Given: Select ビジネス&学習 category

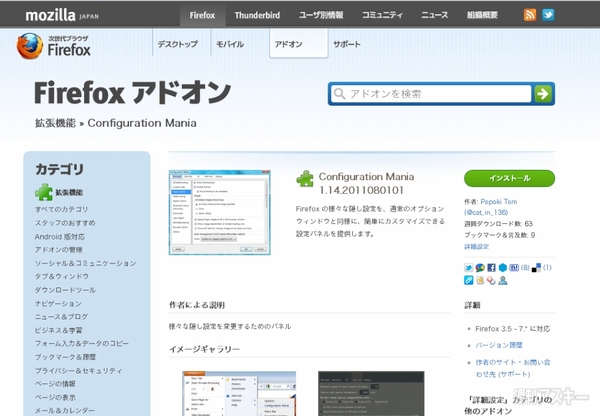Looking at the screenshot, I should point(59,330).
